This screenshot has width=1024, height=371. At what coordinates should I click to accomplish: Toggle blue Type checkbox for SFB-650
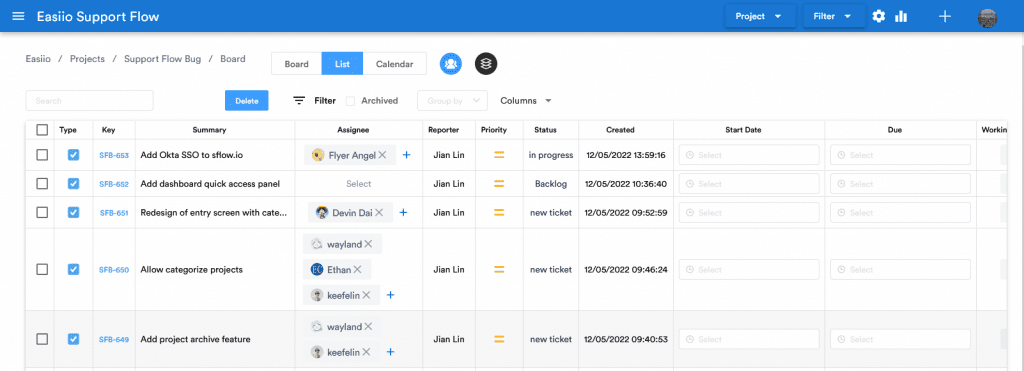tap(74, 269)
